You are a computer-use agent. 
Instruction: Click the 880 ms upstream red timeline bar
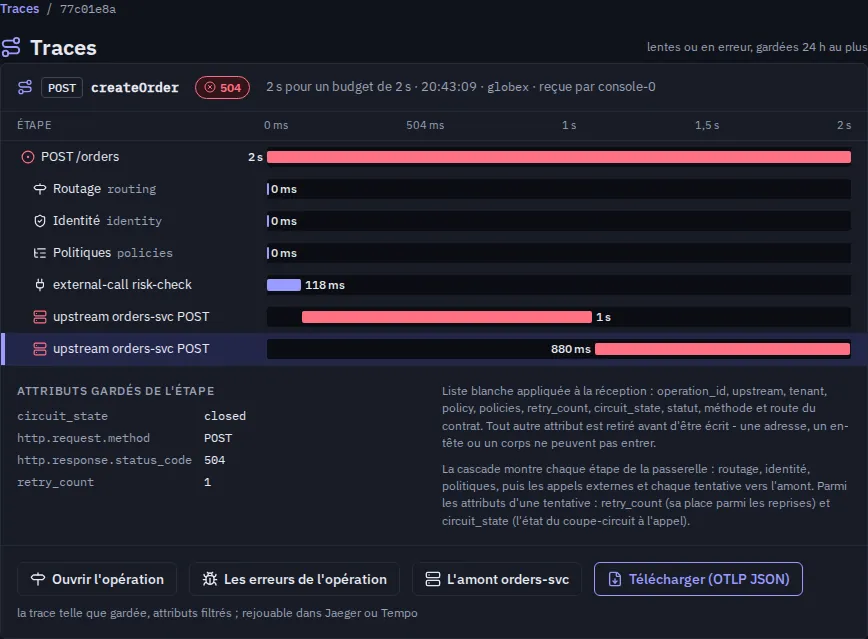[x=722, y=349]
